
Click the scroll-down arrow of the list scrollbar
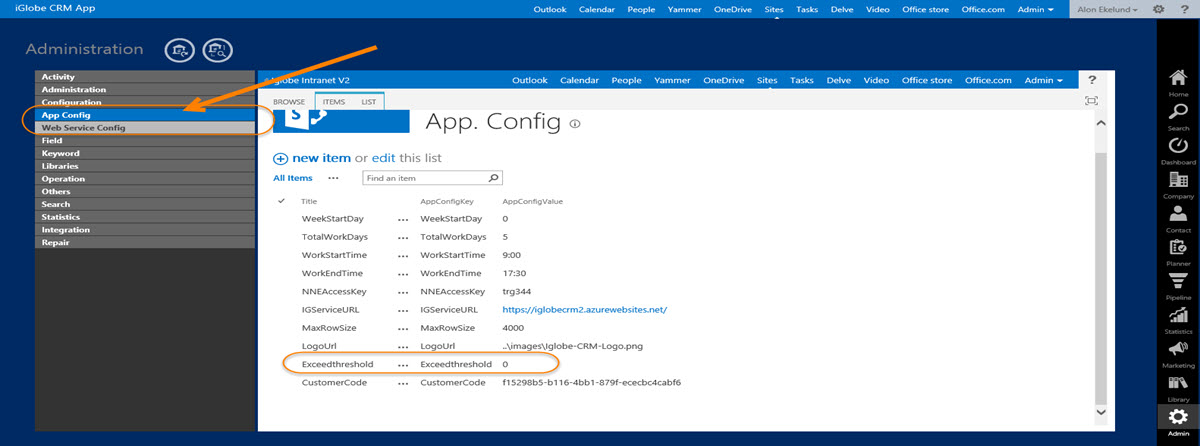(1102, 412)
